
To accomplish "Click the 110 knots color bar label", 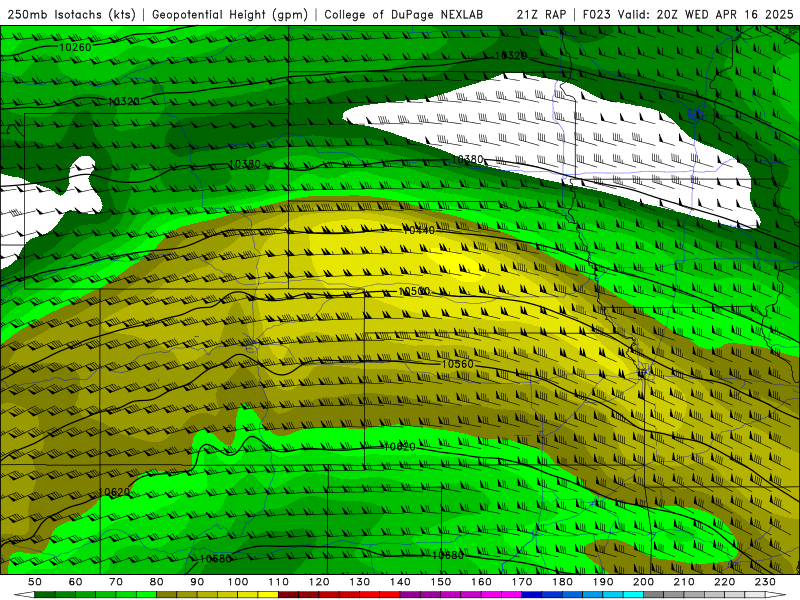I will (279, 582).
